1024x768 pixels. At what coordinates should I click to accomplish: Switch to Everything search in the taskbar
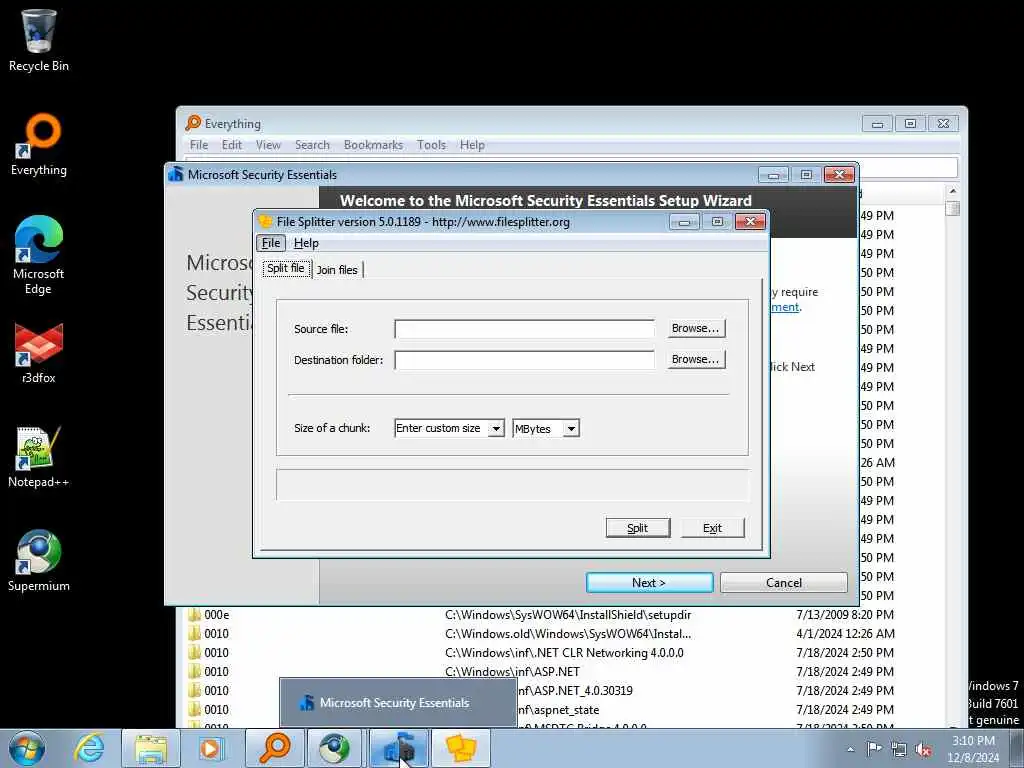point(274,748)
